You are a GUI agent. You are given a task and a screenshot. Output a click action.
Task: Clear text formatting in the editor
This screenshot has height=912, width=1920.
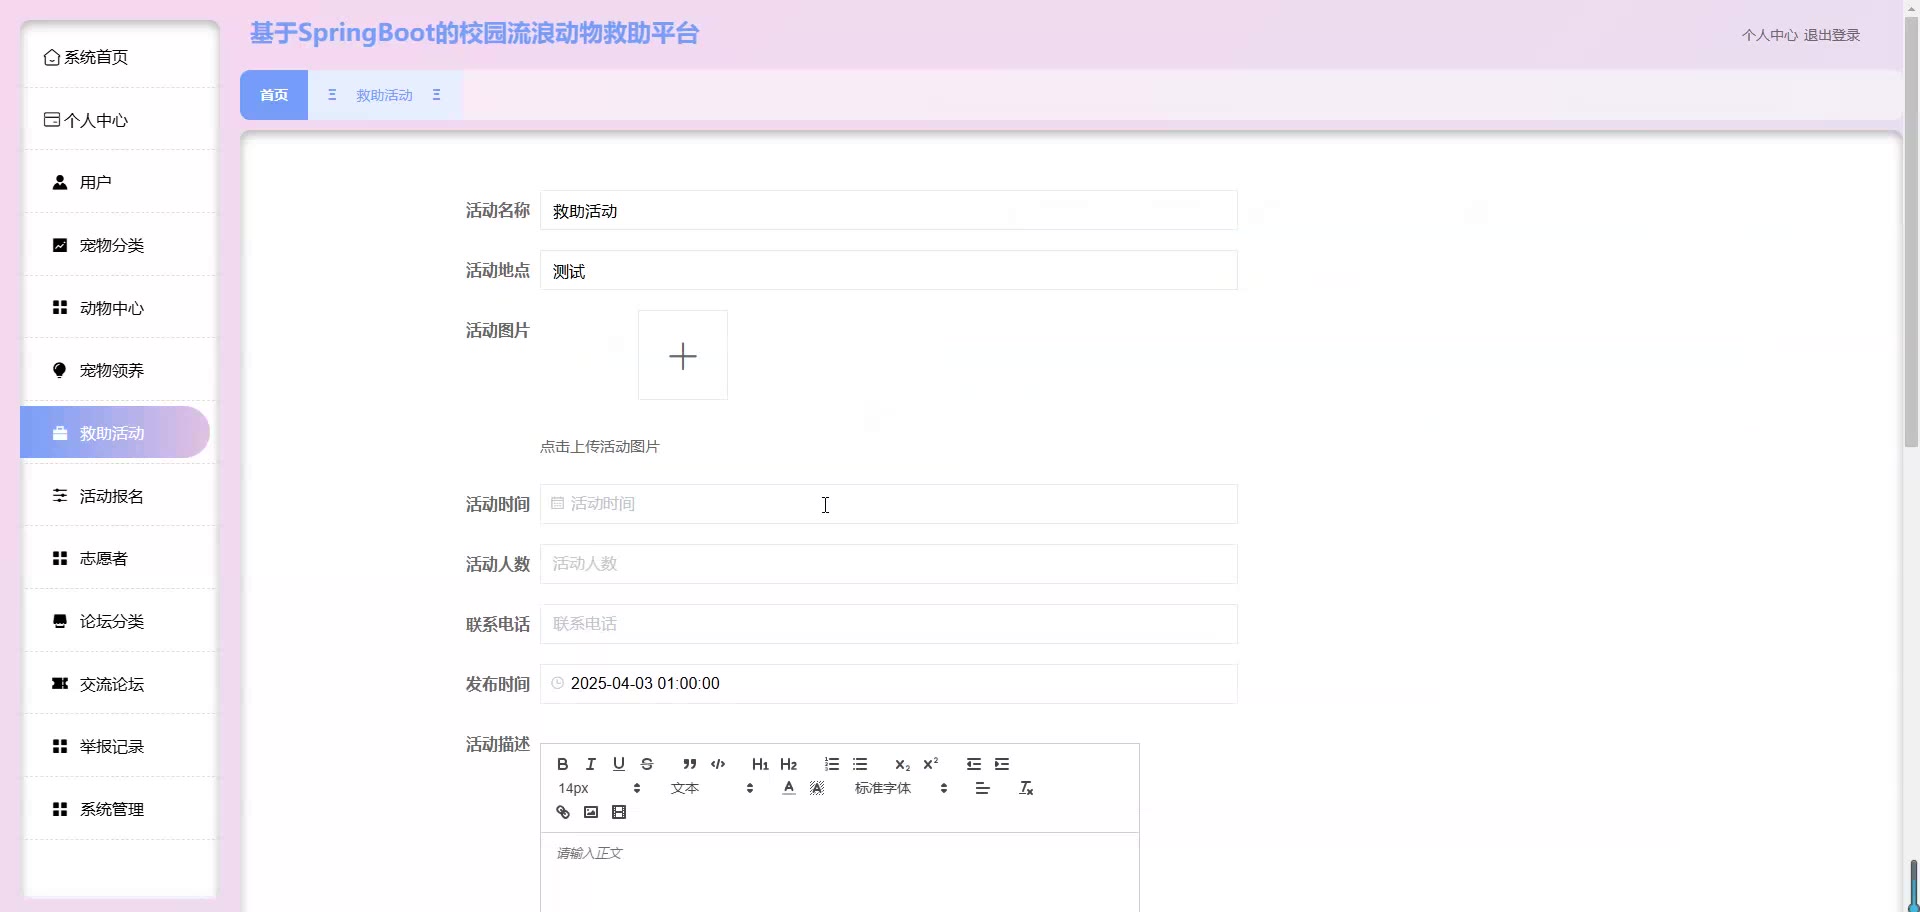[x=1026, y=788]
